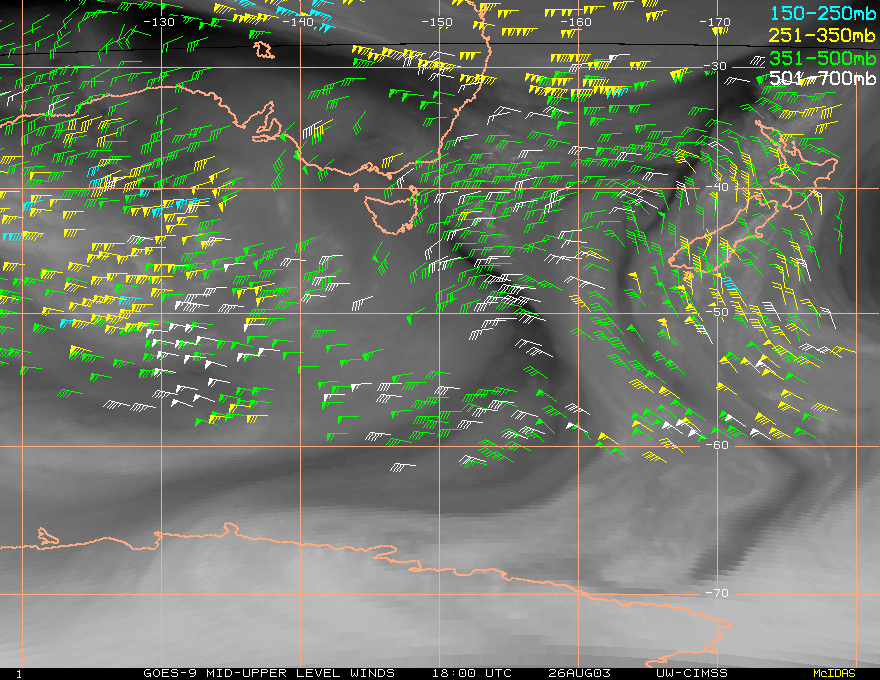
Task: Click the -130 longitude label
Action: tap(159, 22)
